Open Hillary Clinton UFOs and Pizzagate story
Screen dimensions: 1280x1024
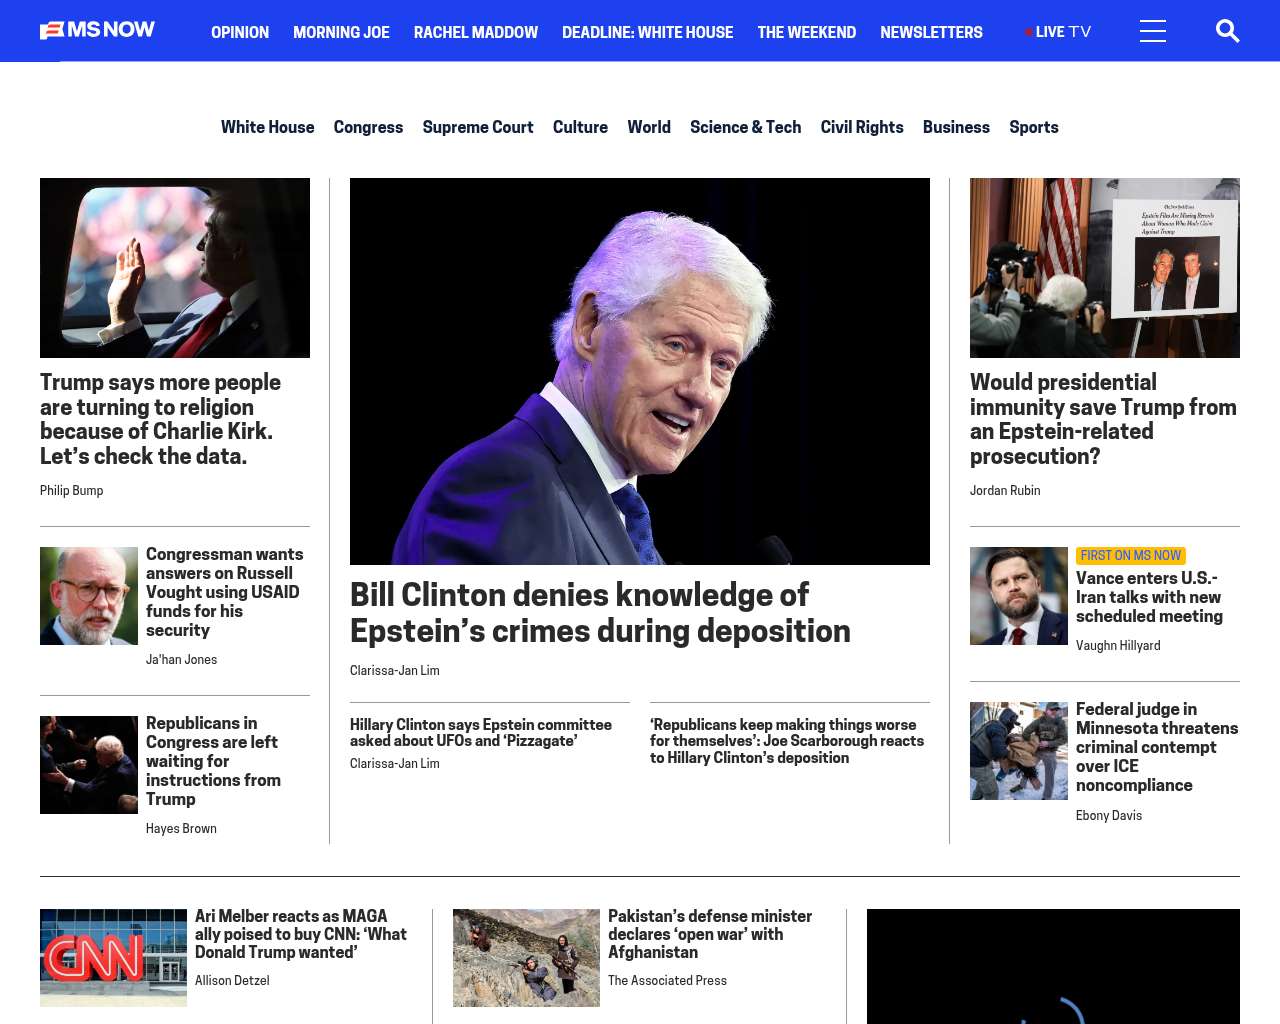(480, 732)
